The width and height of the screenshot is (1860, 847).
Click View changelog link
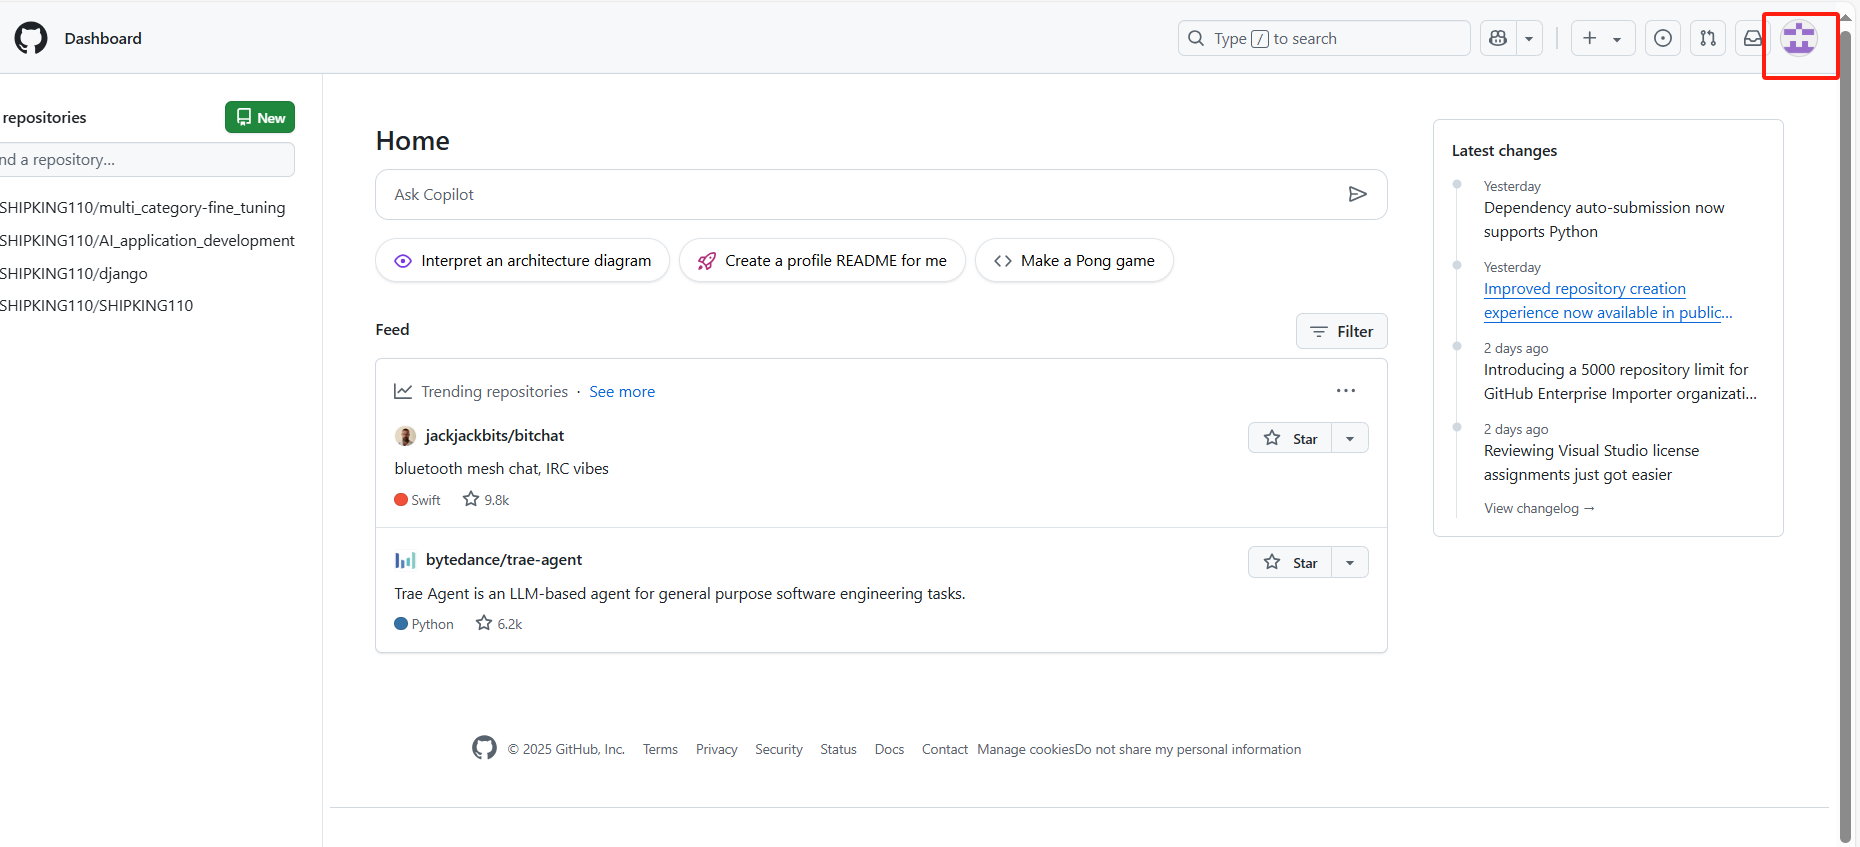[1539, 508]
